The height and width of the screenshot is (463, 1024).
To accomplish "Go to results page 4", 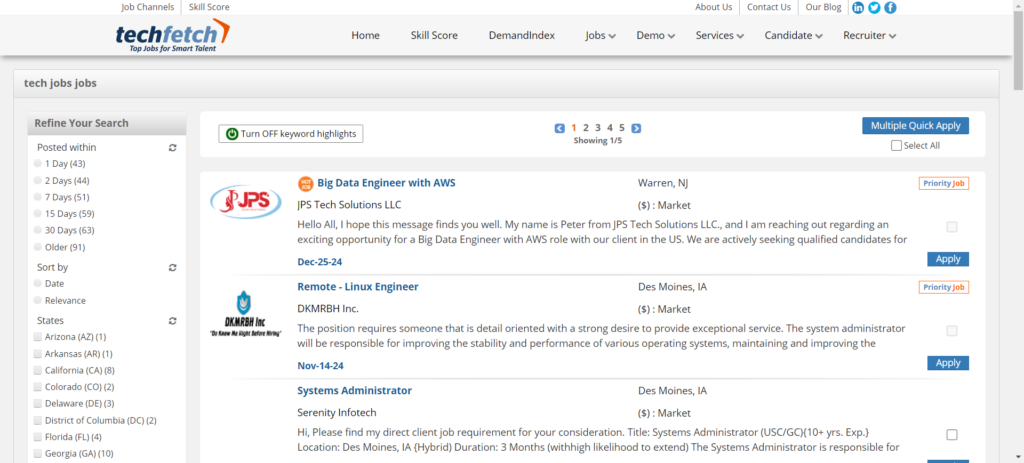I will [x=610, y=128].
